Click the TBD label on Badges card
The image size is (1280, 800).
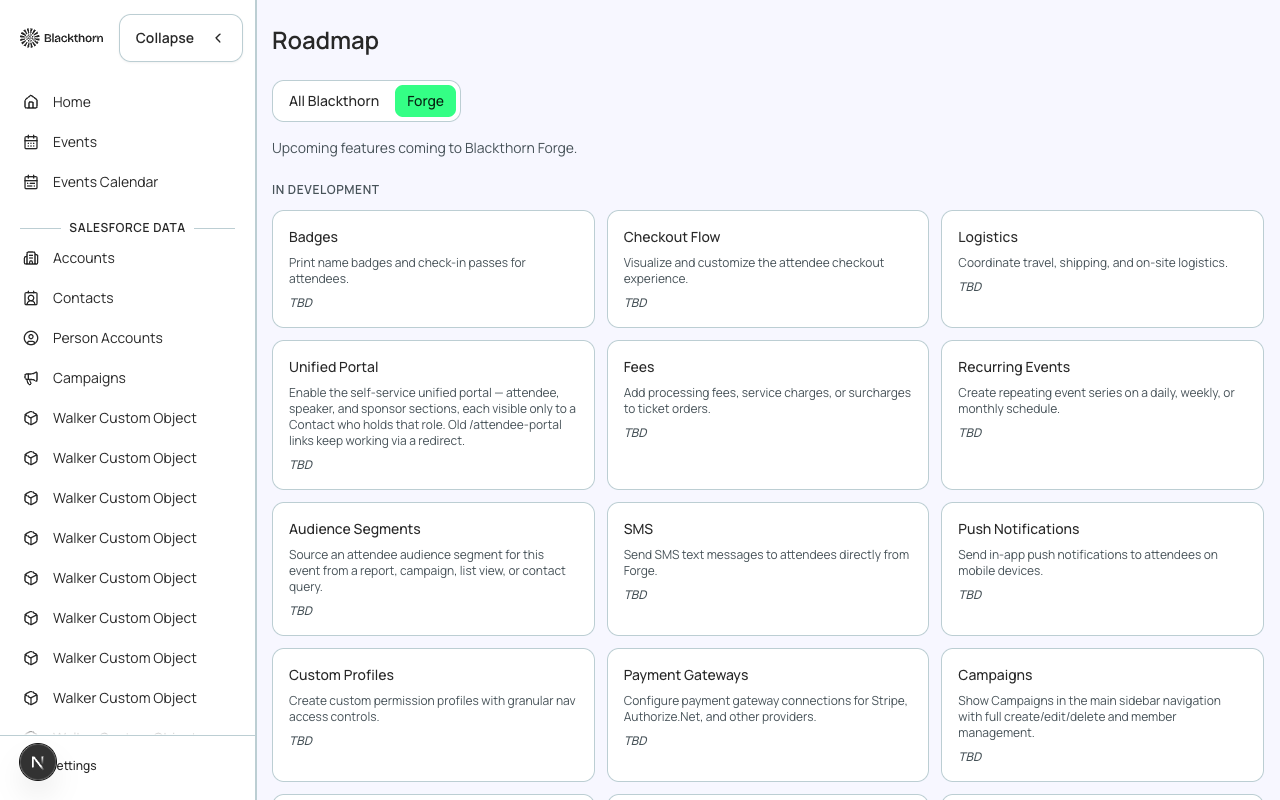point(301,303)
